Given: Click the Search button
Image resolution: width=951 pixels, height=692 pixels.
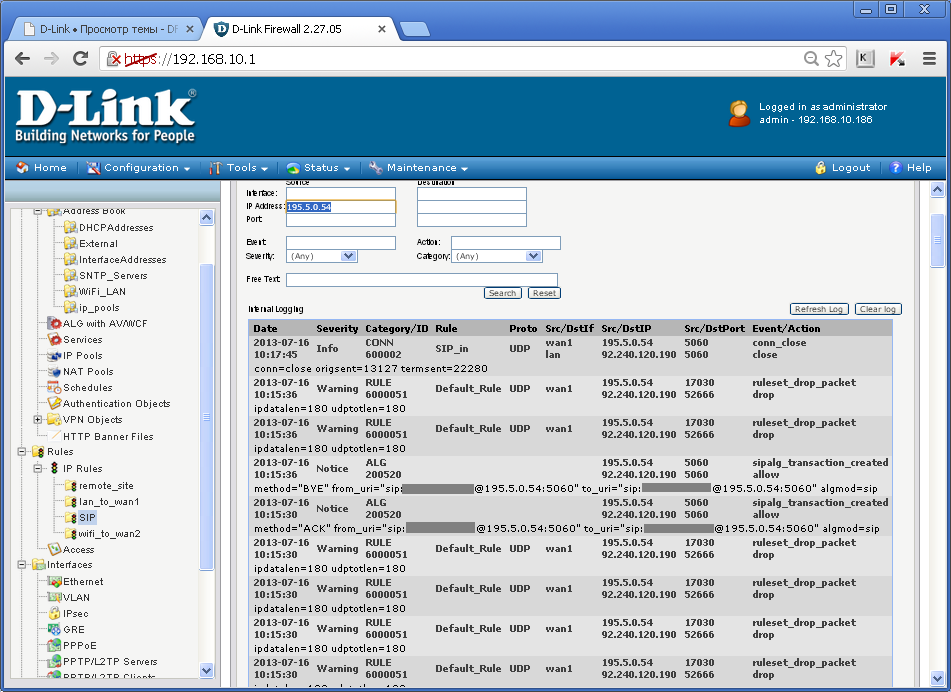Looking at the screenshot, I should [502, 293].
